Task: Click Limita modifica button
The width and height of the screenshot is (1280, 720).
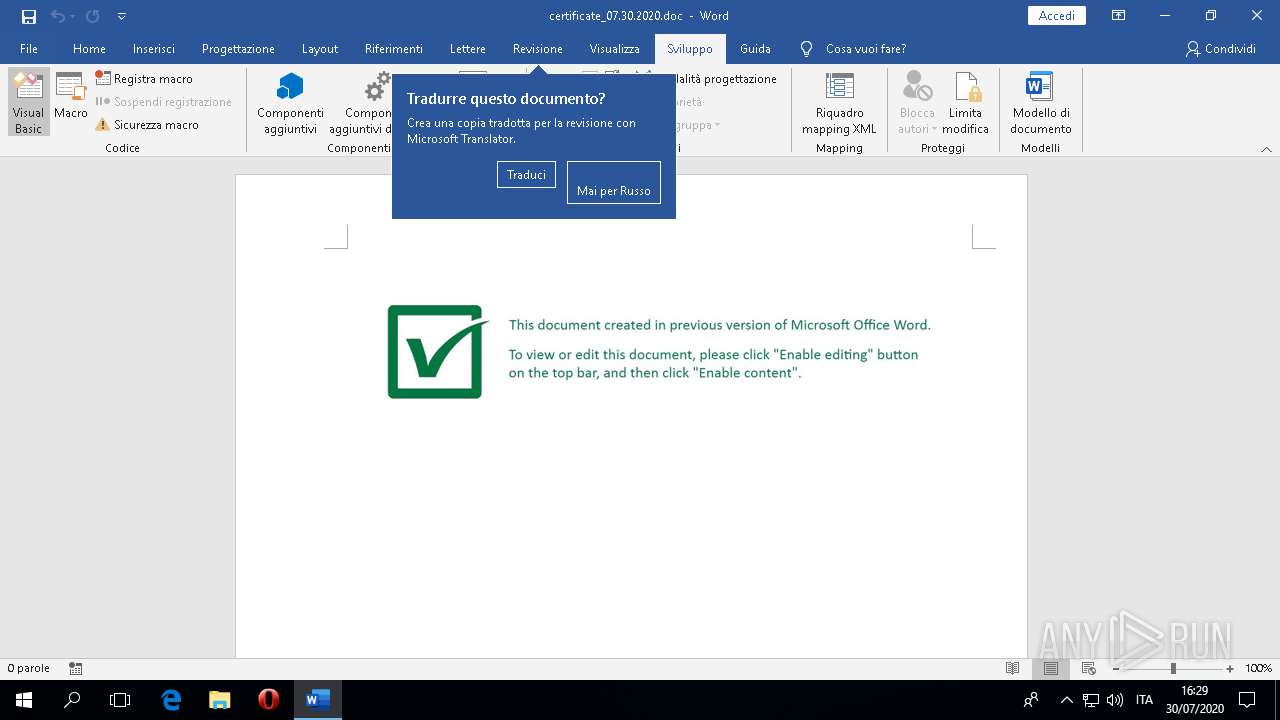Action: [x=965, y=103]
